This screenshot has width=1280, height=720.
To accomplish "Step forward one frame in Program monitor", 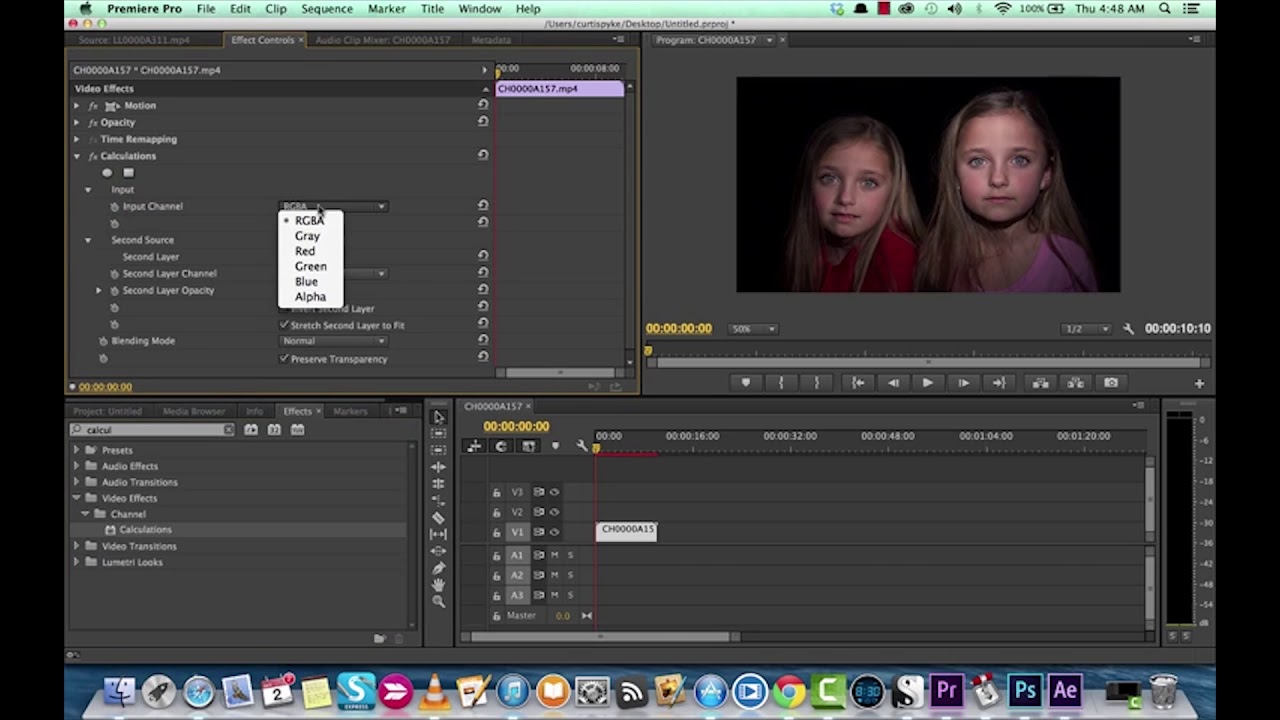I will click(963, 383).
